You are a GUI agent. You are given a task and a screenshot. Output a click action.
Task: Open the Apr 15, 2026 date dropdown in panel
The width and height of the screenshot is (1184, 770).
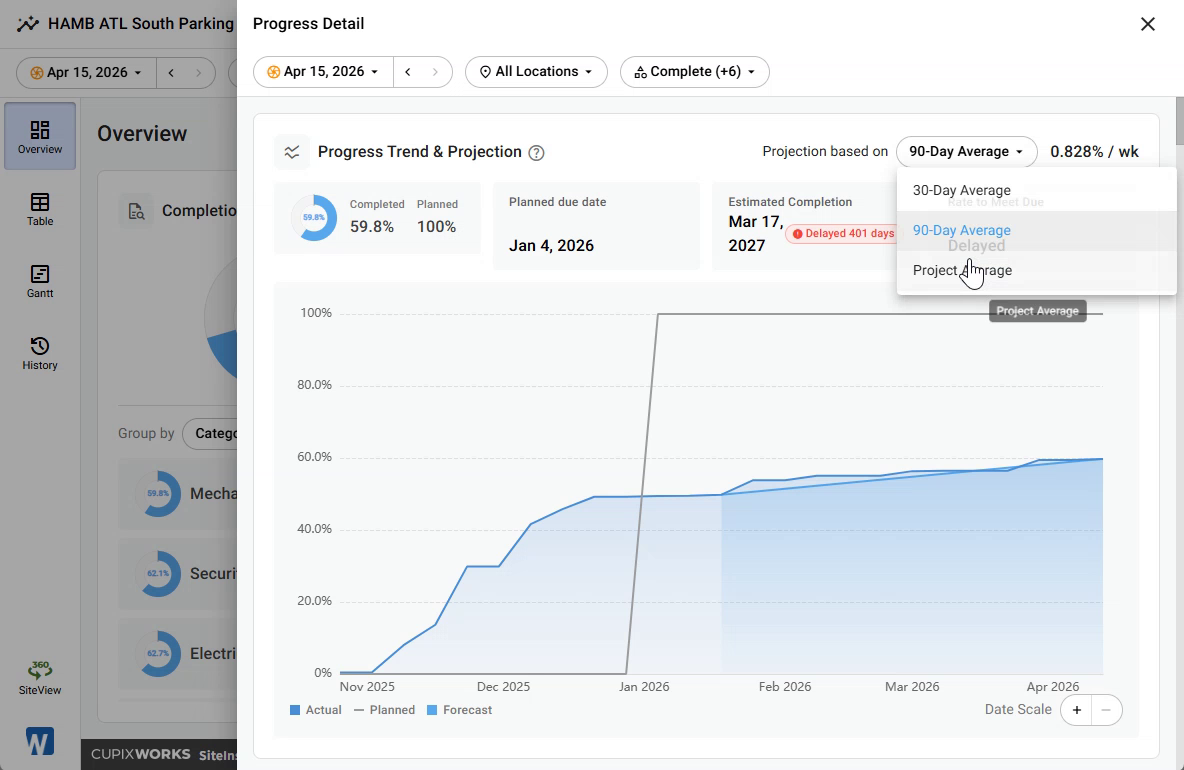(x=323, y=72)
